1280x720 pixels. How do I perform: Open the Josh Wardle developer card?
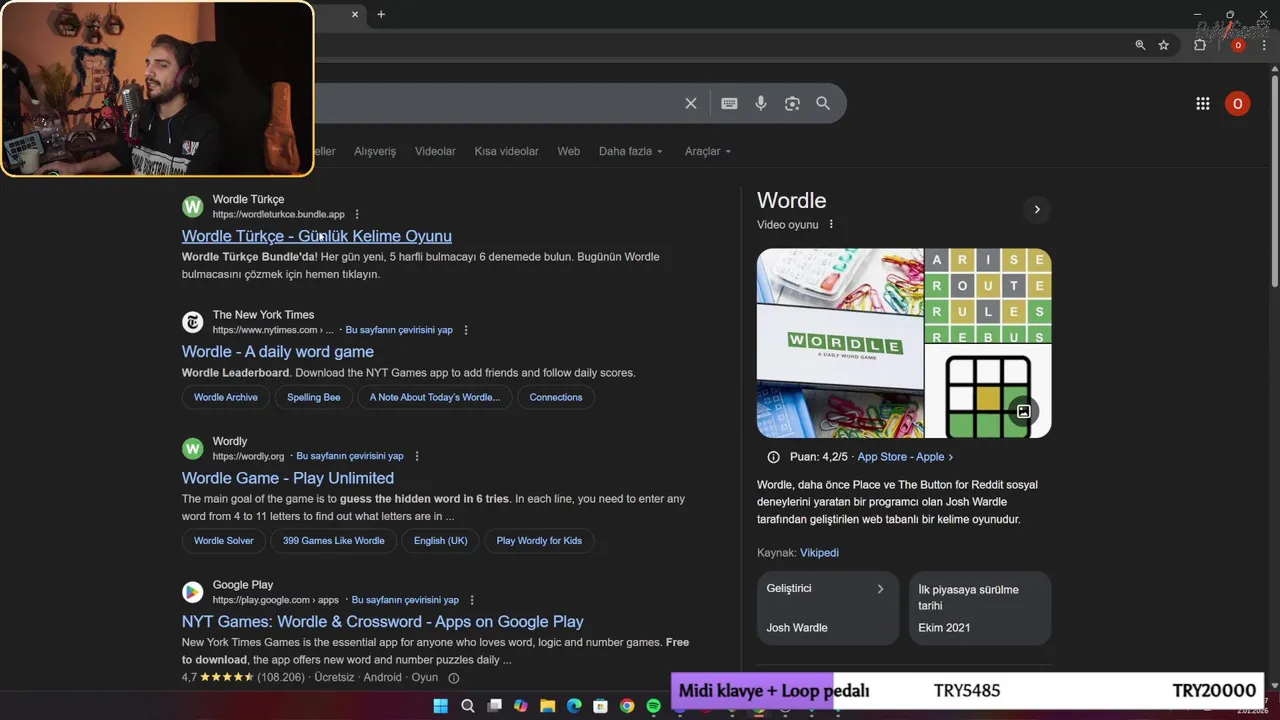(827, 608)
